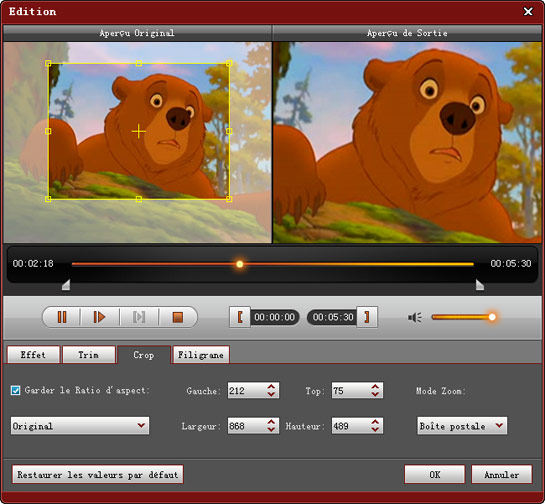Viewport: 545px width, 504px height.
Task: Click the top-right crop handle
Action: 229,63
